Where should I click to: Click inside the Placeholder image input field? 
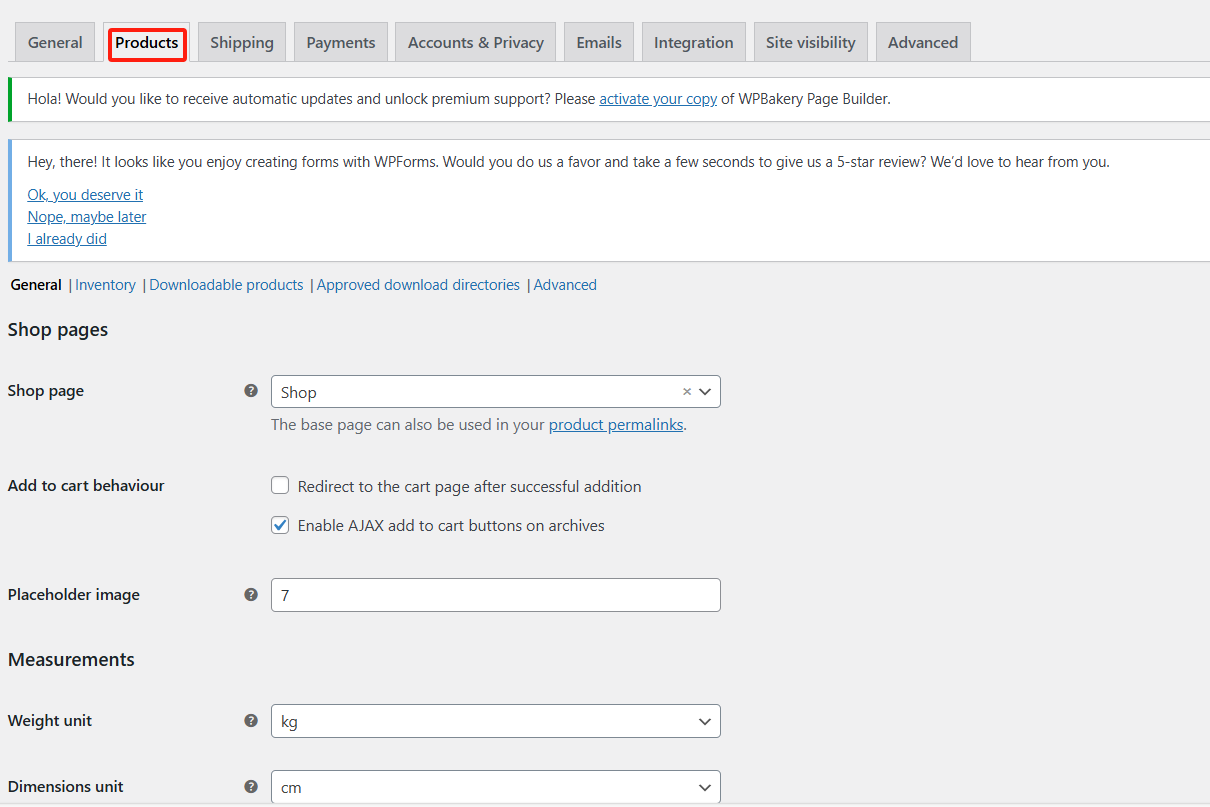(495, 594)
